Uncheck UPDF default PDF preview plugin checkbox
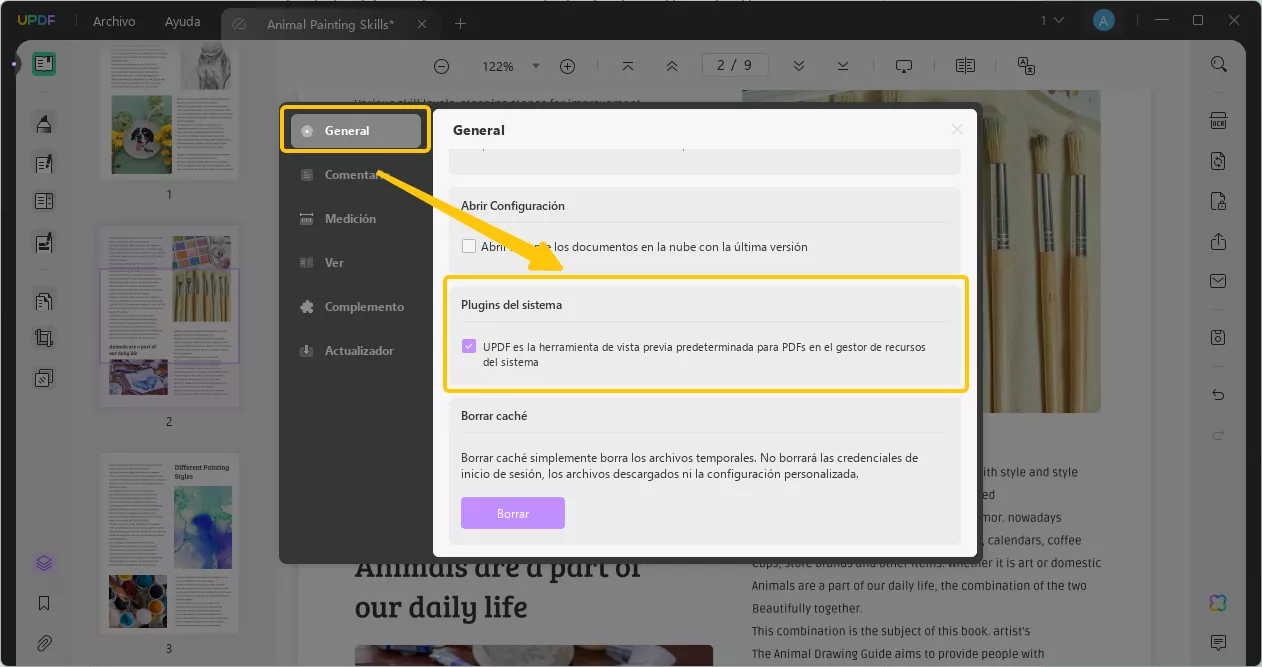 (x=469, y=346)
